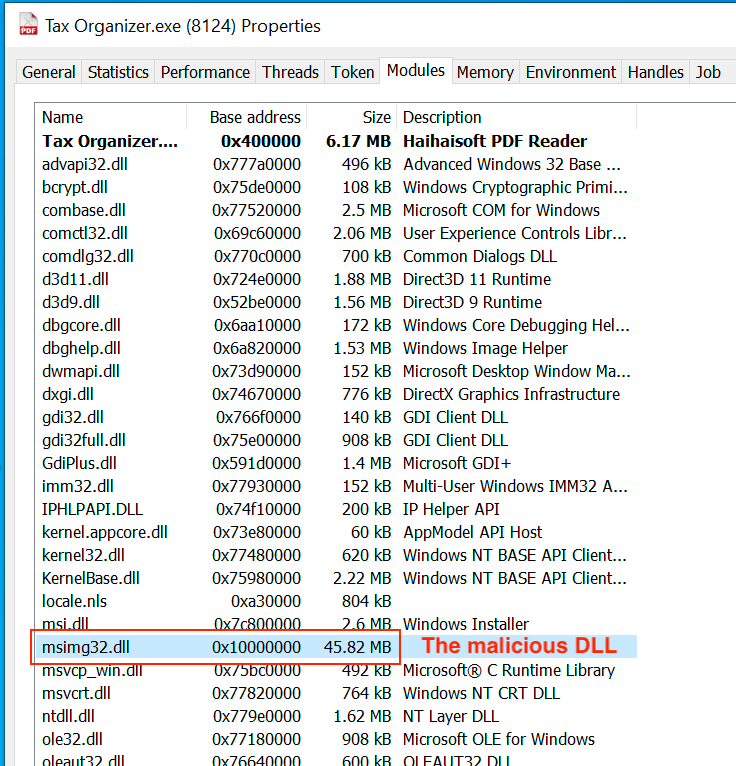
Task: Switch to the Environment tab
Action: (570, 72)
